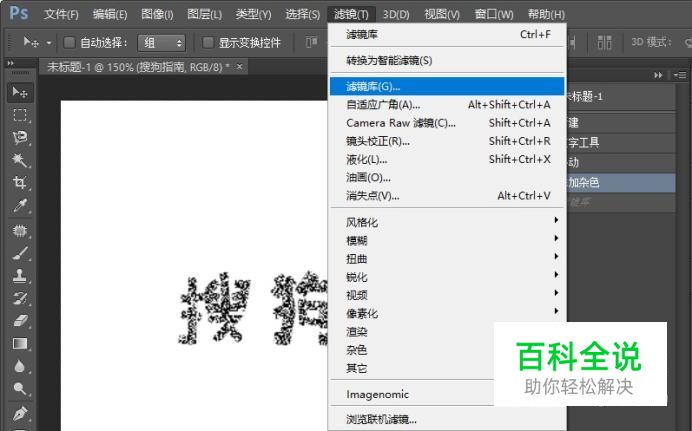Close the open 滤镜(T) menu

coord(351,14)
